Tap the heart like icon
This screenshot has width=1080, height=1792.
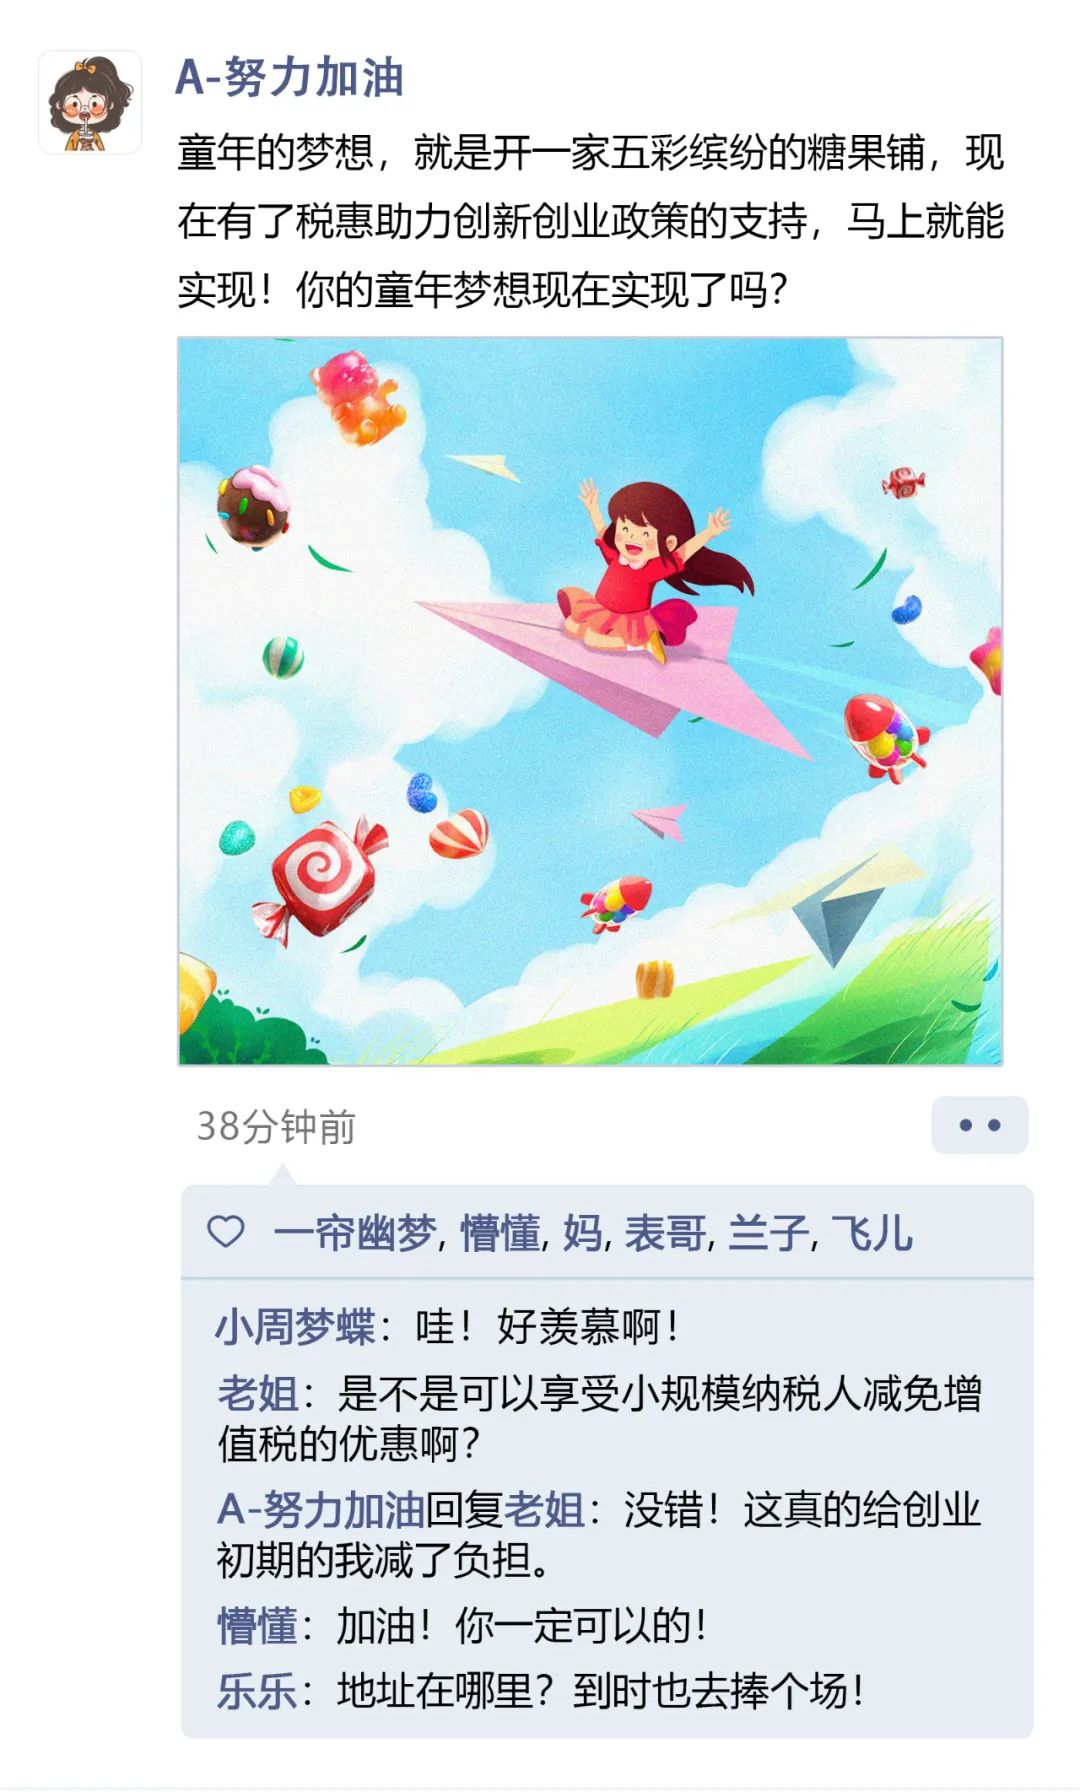pos(226,1231)
